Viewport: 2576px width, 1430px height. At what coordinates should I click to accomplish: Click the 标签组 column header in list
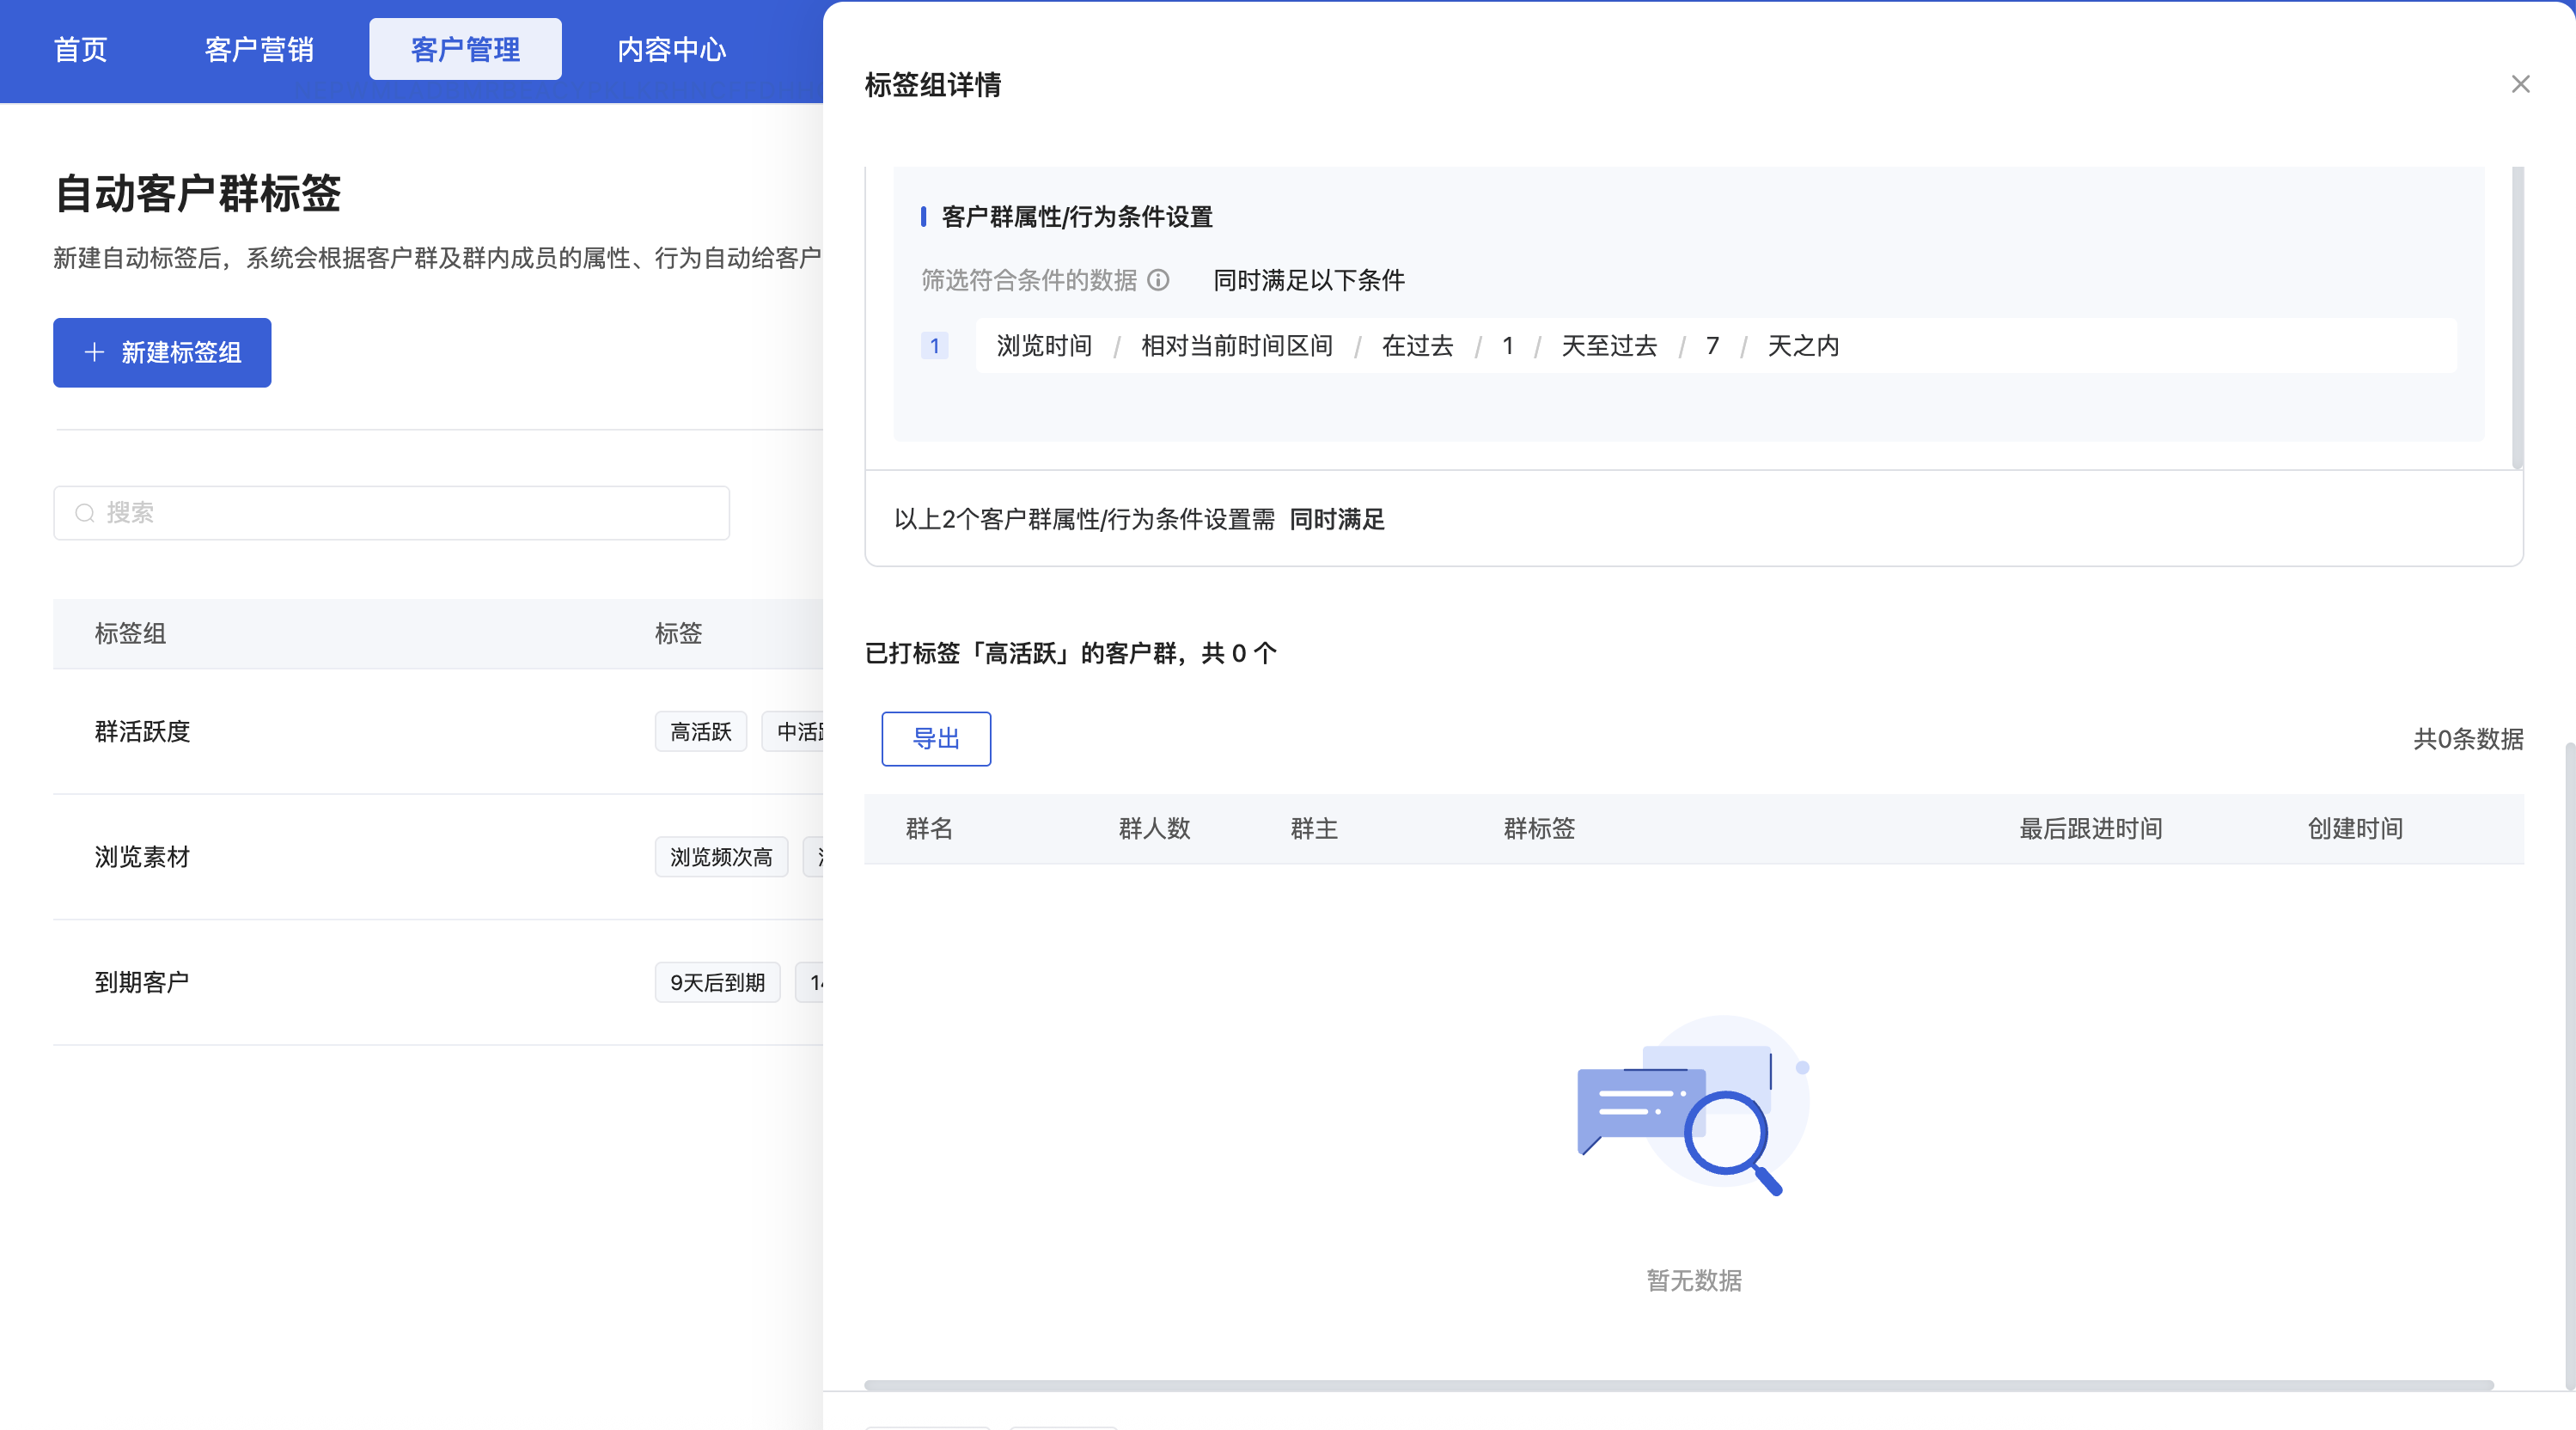[x=130, y=633]
